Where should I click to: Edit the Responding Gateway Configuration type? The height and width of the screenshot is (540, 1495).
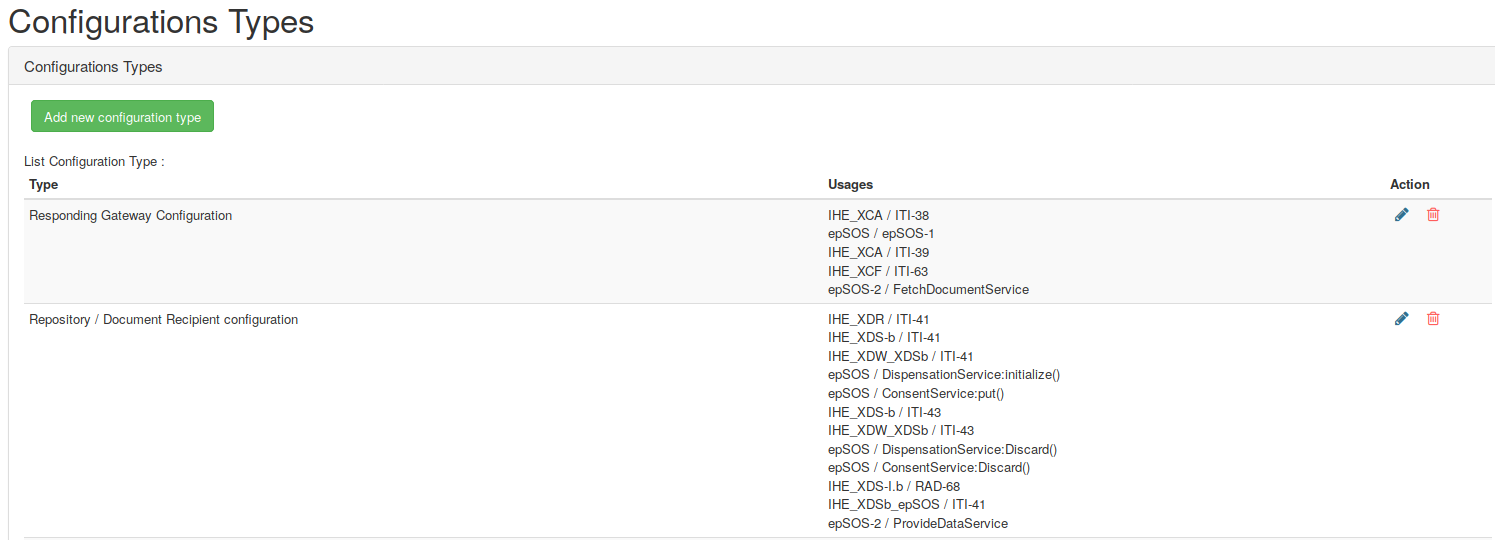pos(1401,215)
